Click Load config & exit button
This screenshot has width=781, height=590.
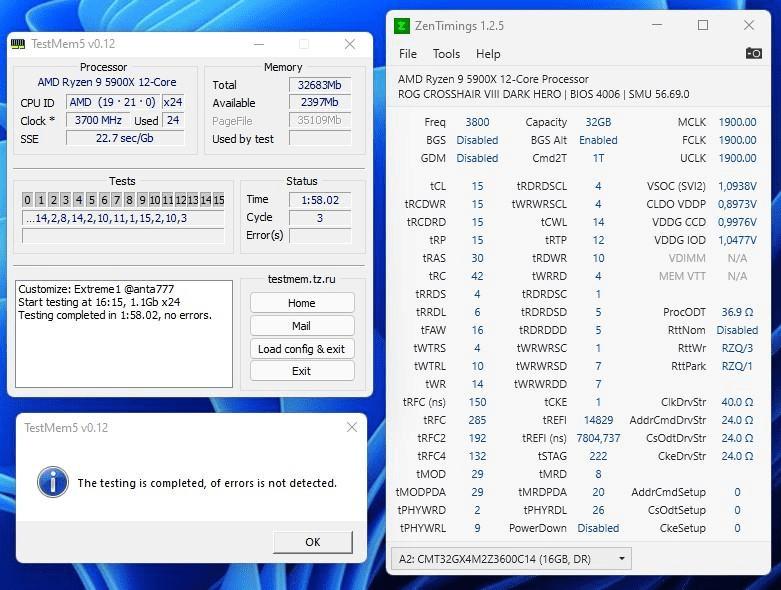click(302, 349)
